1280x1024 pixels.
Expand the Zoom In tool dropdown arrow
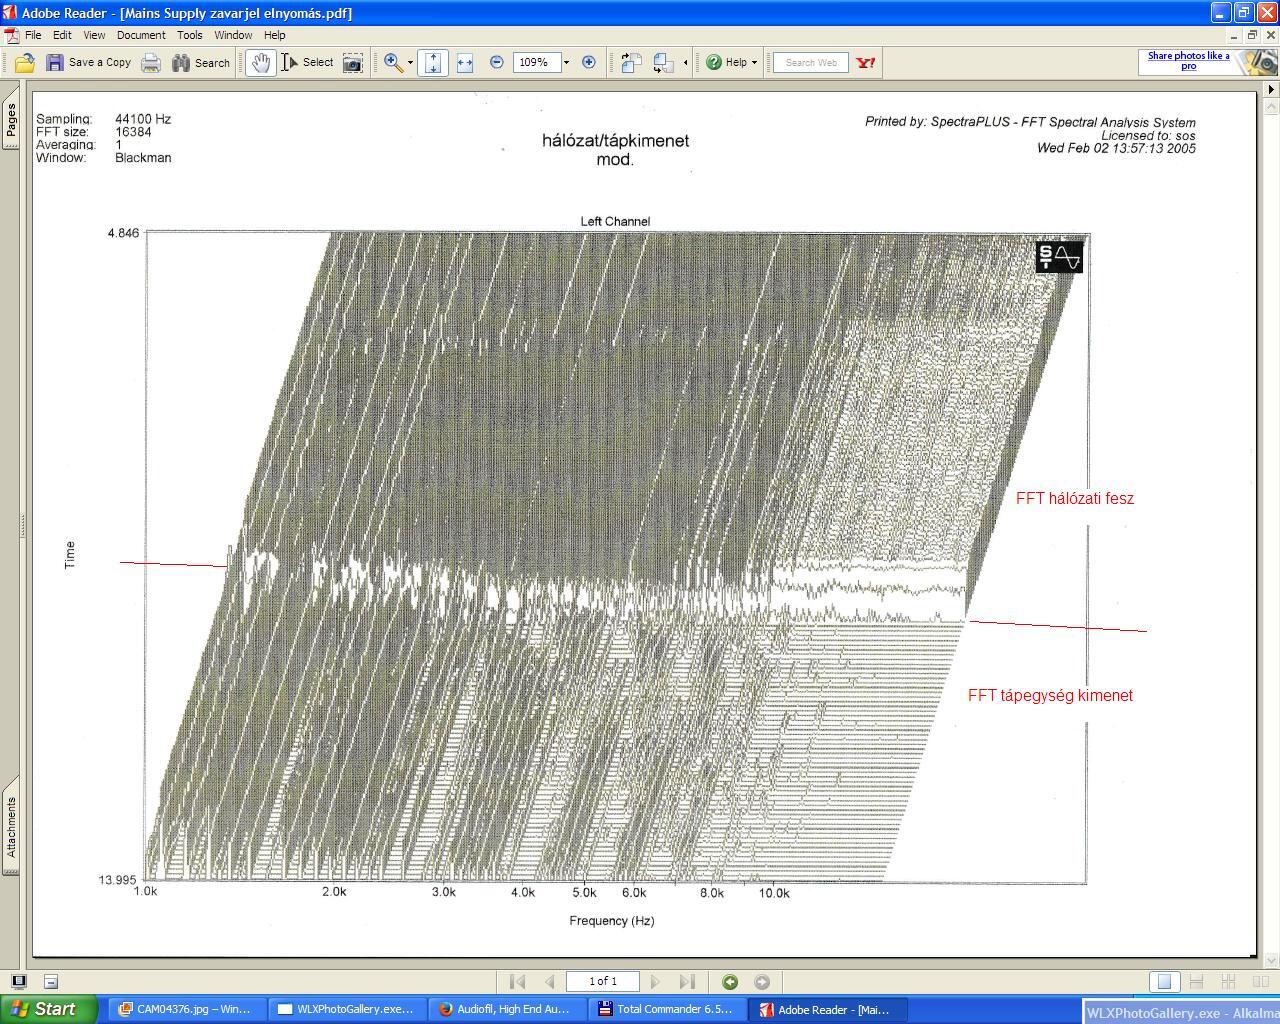pyautogui.click(x=410, y=63)
